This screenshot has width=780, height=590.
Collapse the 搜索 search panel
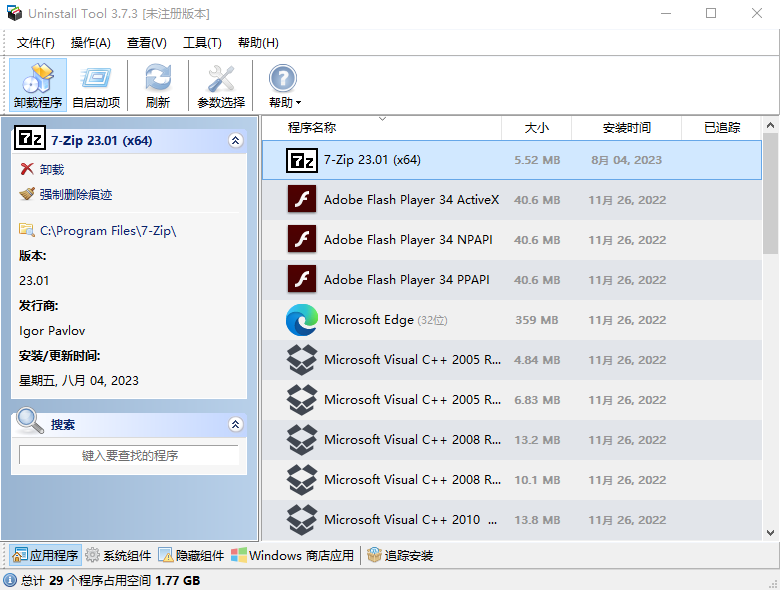tap(235, 424)
